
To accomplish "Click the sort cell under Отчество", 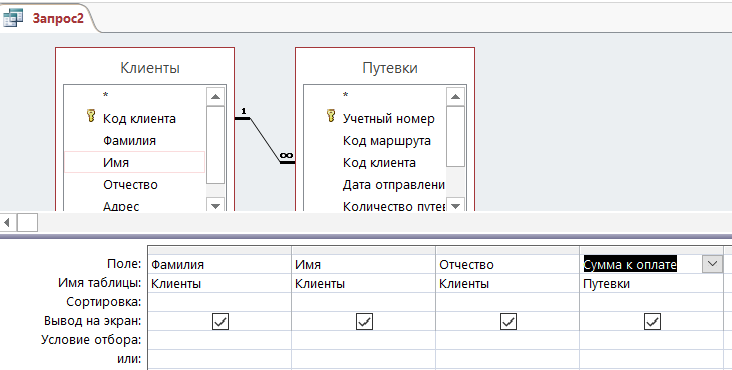I will pos(507,302).
